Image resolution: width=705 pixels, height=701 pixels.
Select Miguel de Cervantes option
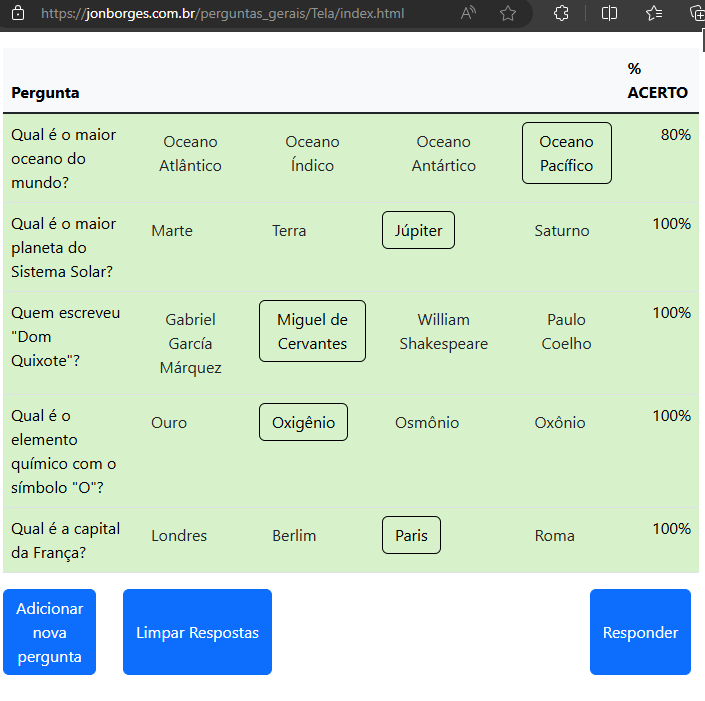[312, 332]
